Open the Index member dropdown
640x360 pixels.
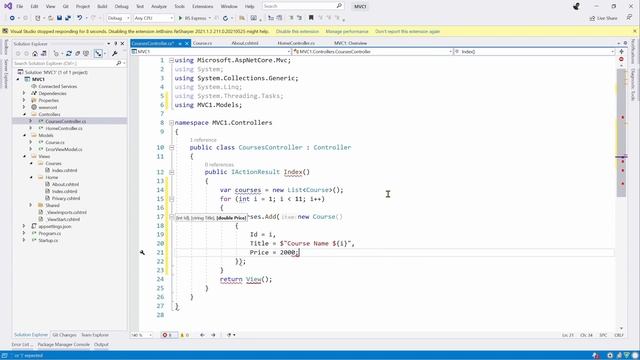[535, 52]
